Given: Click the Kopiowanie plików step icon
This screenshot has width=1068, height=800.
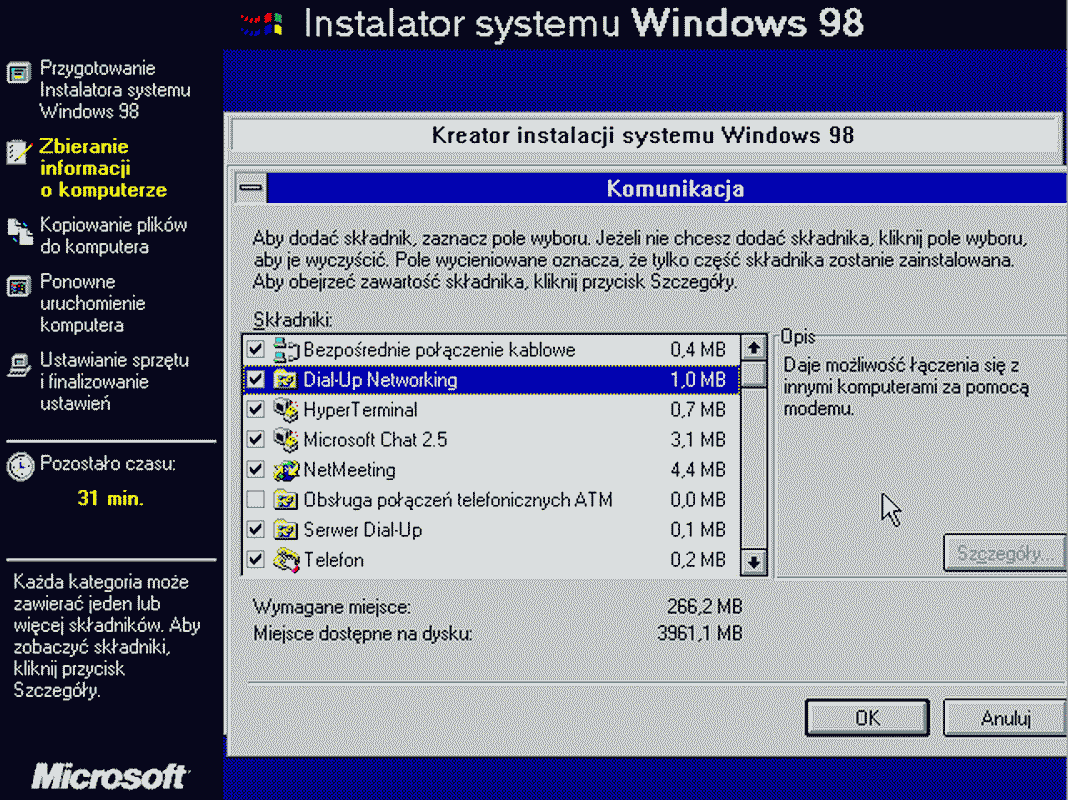Looking at the screenshot, I should point(20,231).
